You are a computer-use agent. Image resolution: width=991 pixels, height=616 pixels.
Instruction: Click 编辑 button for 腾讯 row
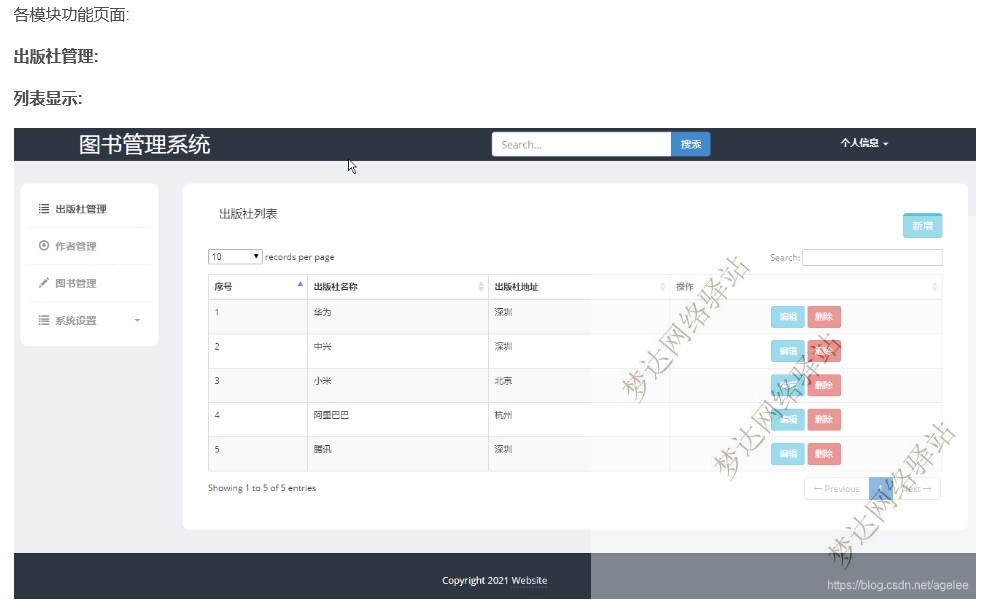(787, 454)
